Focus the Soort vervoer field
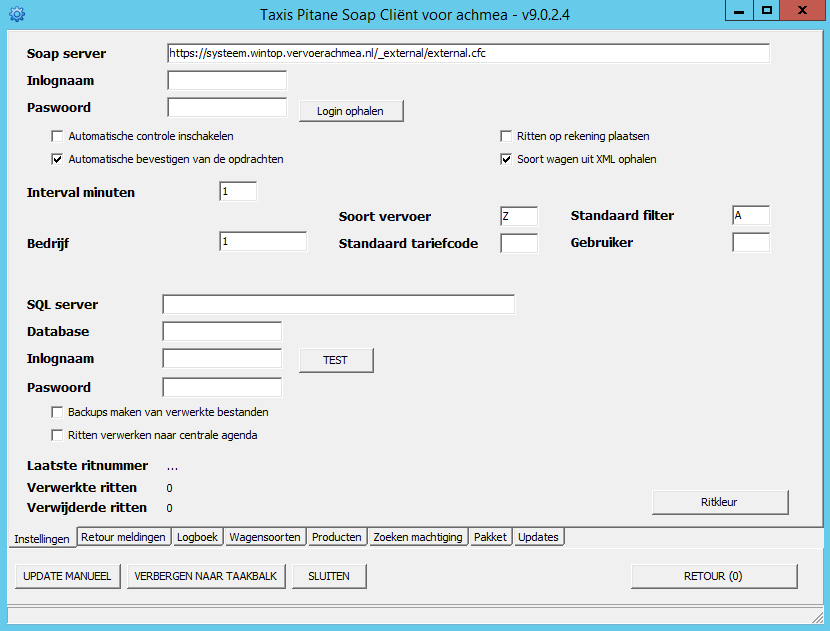The width and height of the screenshot is (830, 631). pos(519,216)
